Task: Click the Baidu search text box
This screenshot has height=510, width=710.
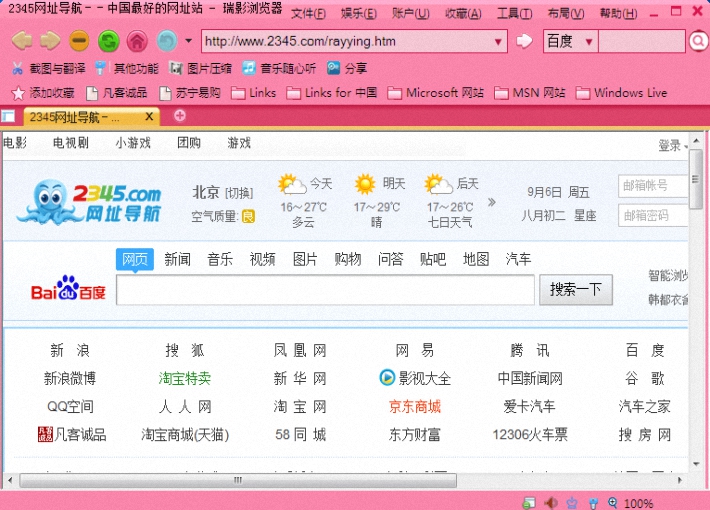Action: pos(326,290)
